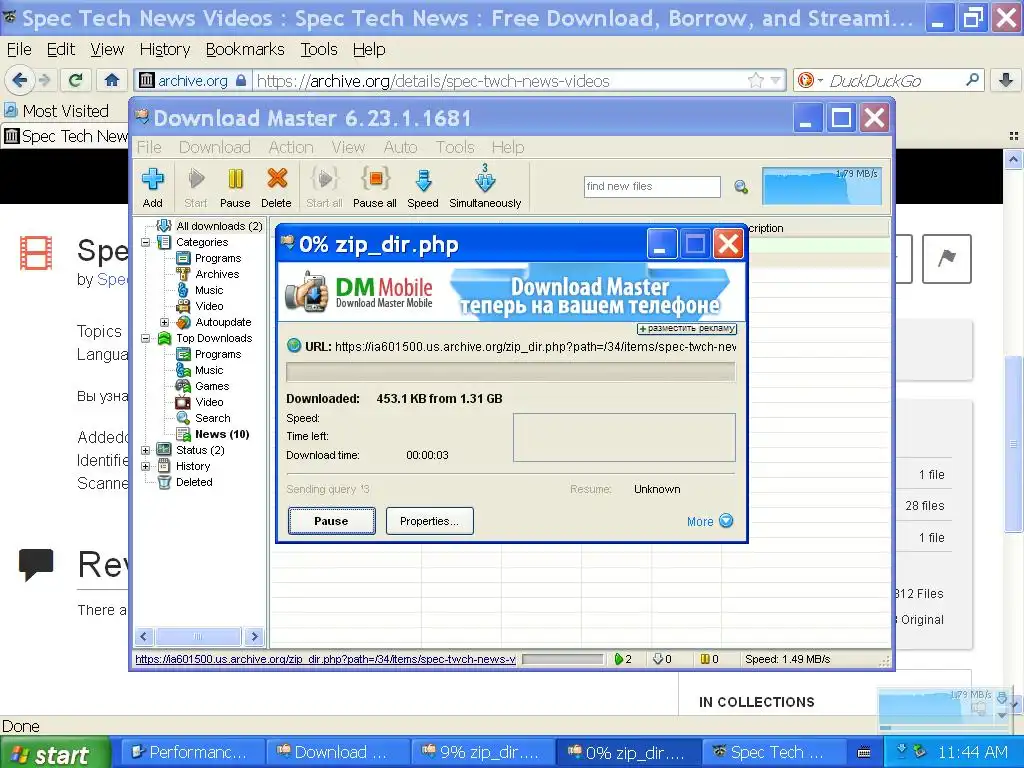1024x768 pixels.
Task: Open the Download menu in Download Master
Action: click(215, 148)
